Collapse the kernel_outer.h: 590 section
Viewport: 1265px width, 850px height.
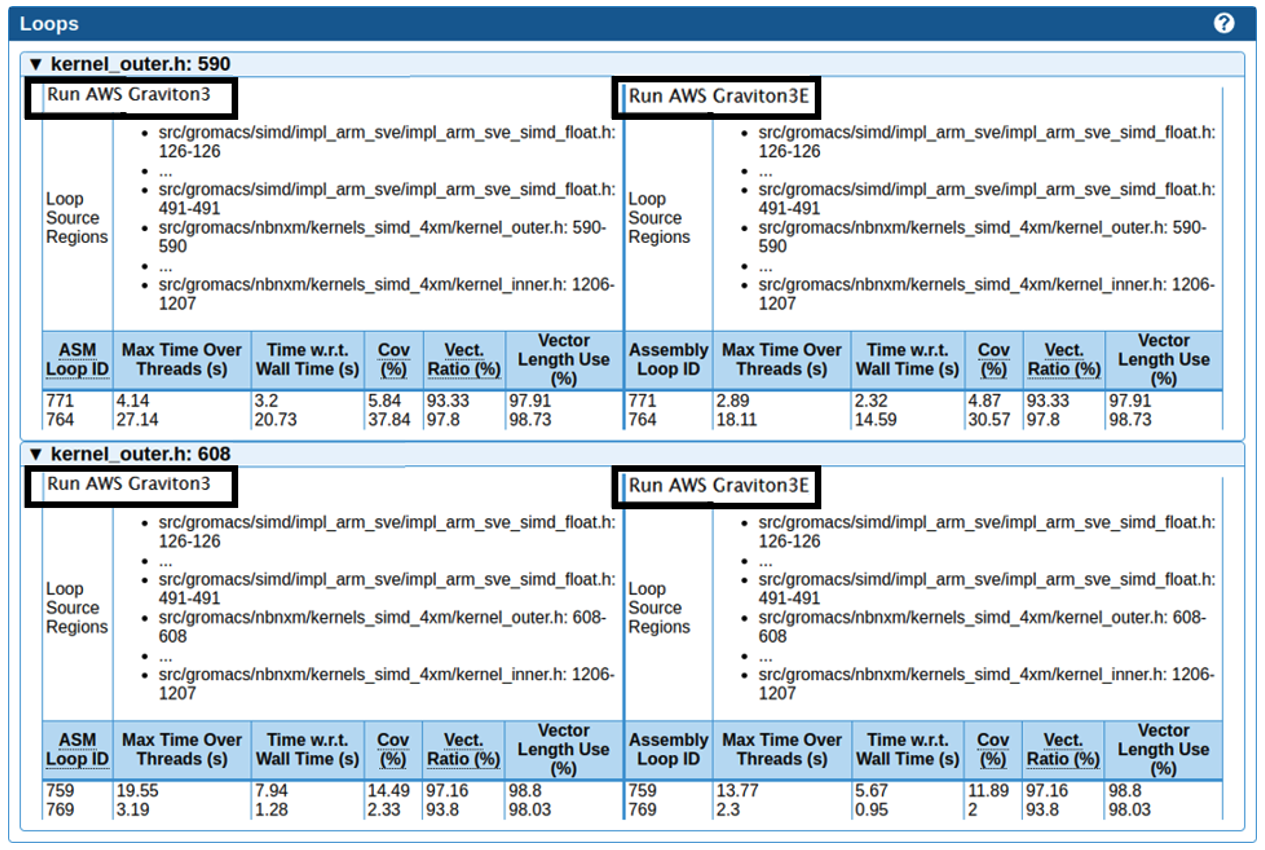coord(37,62)
